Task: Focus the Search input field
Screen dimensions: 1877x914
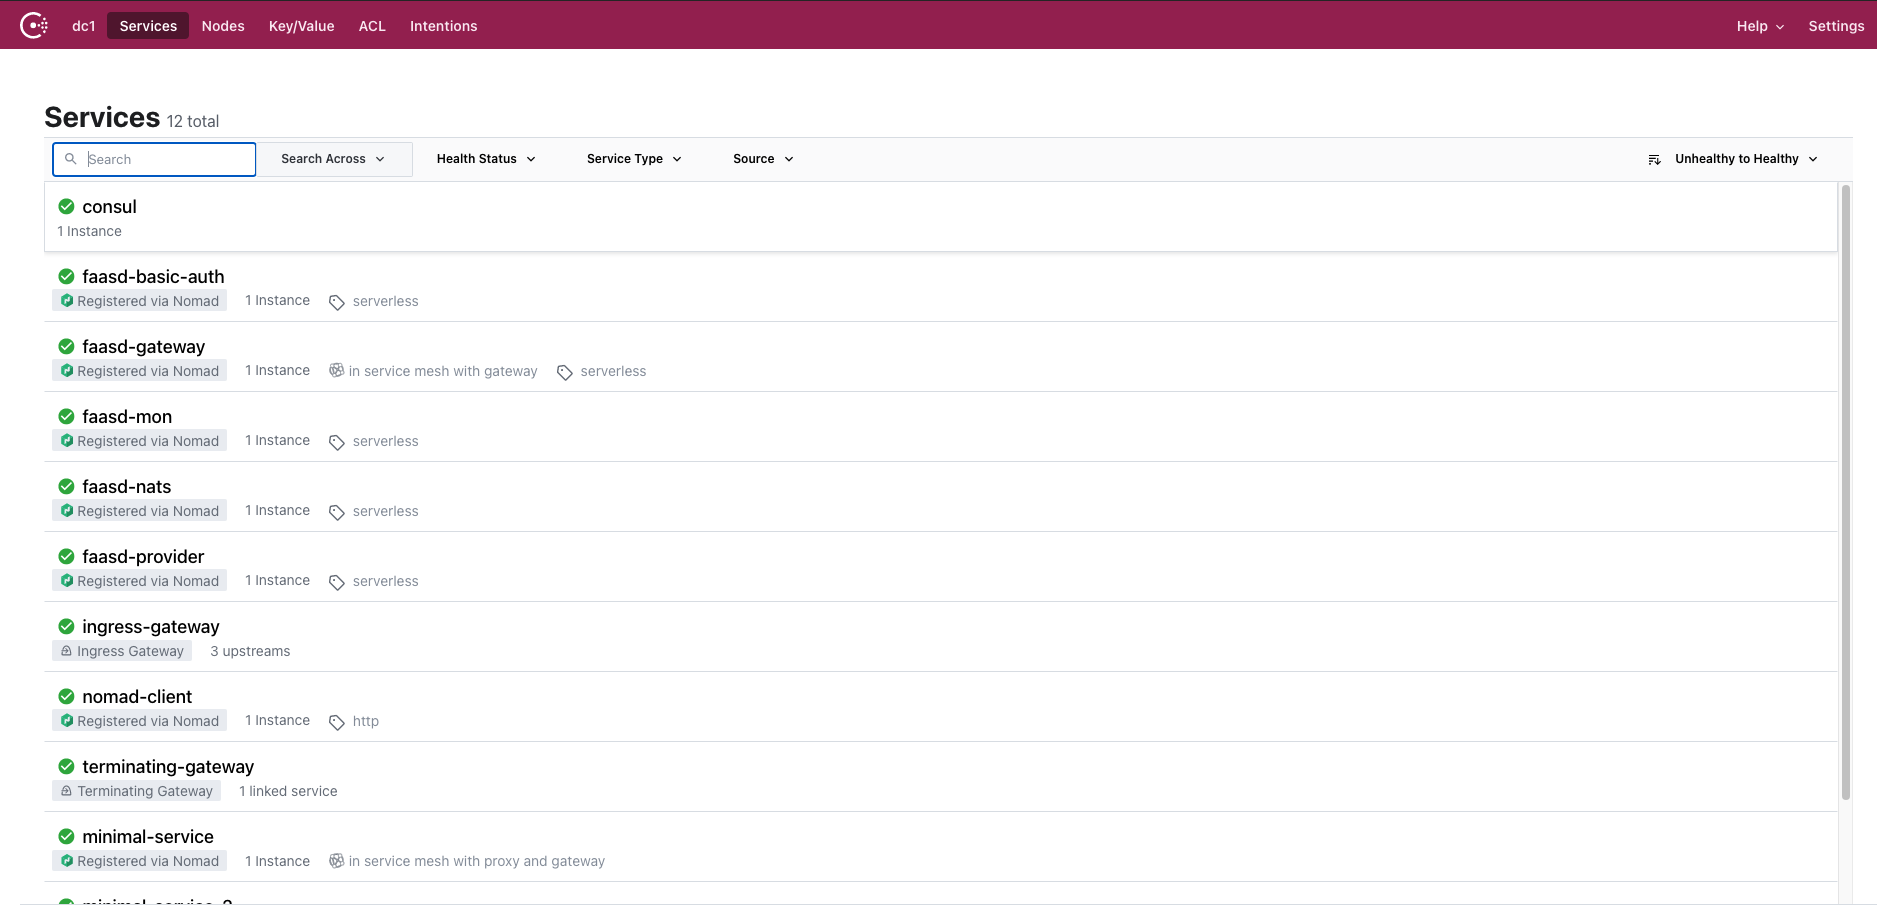Action: 154,159
